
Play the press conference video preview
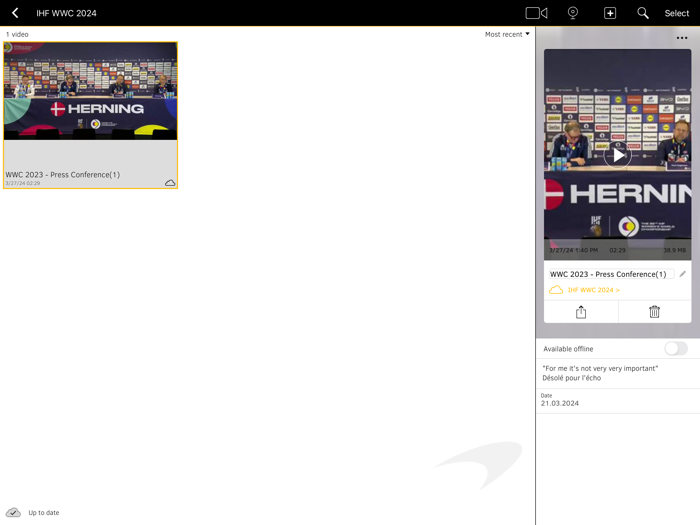pyautogui.click(x=618, y=155)
